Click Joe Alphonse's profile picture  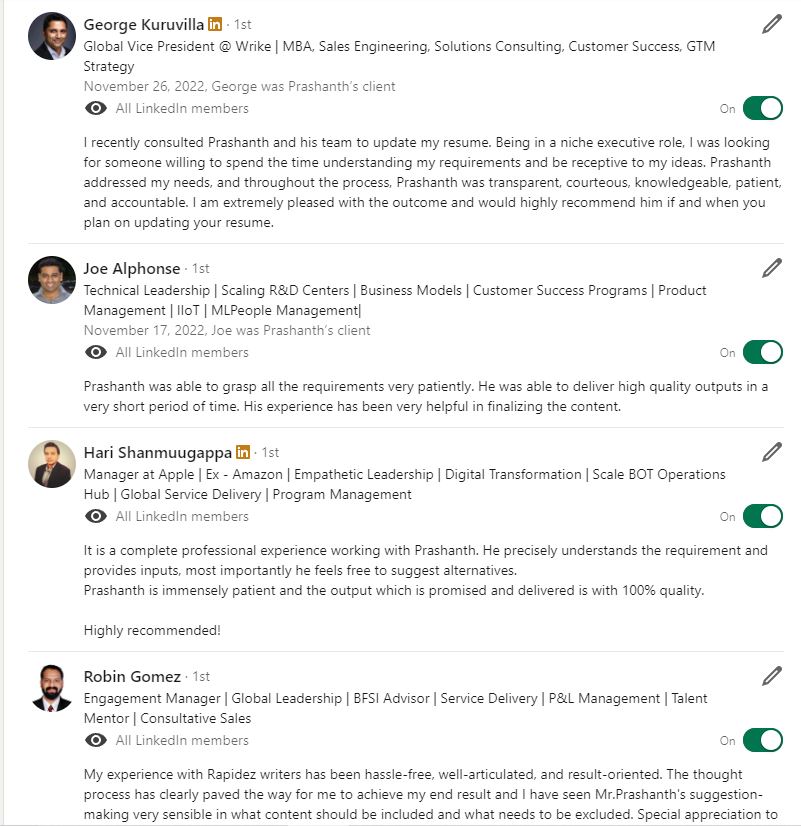(52, 280)
